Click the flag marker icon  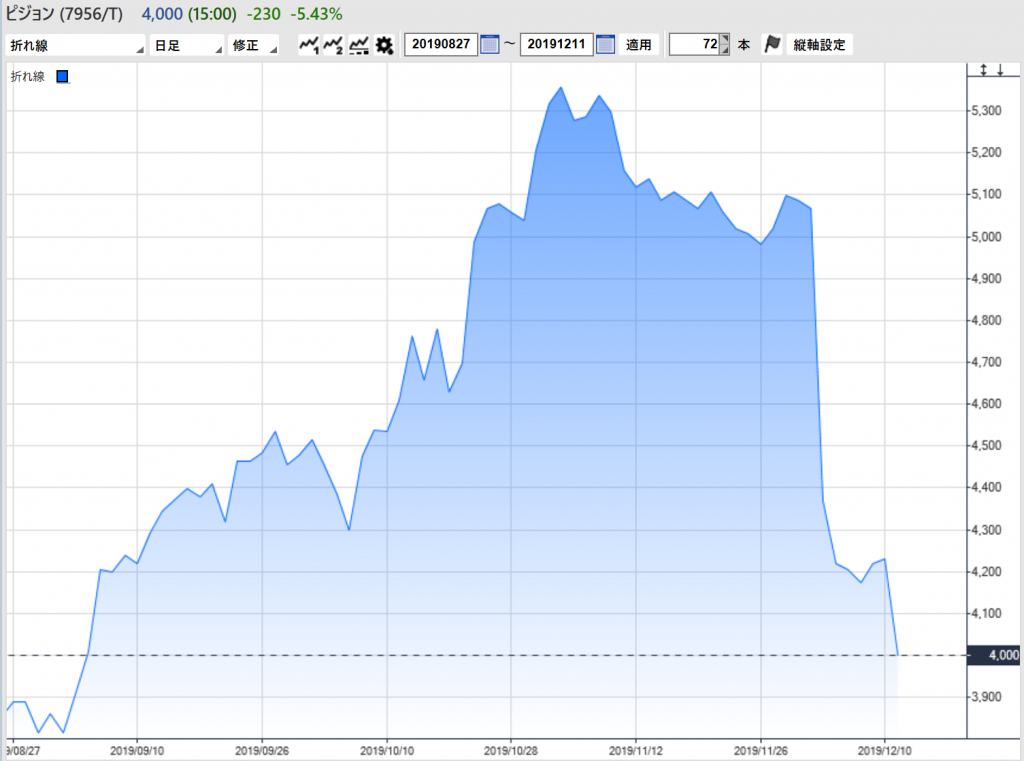tap(771, 45)
